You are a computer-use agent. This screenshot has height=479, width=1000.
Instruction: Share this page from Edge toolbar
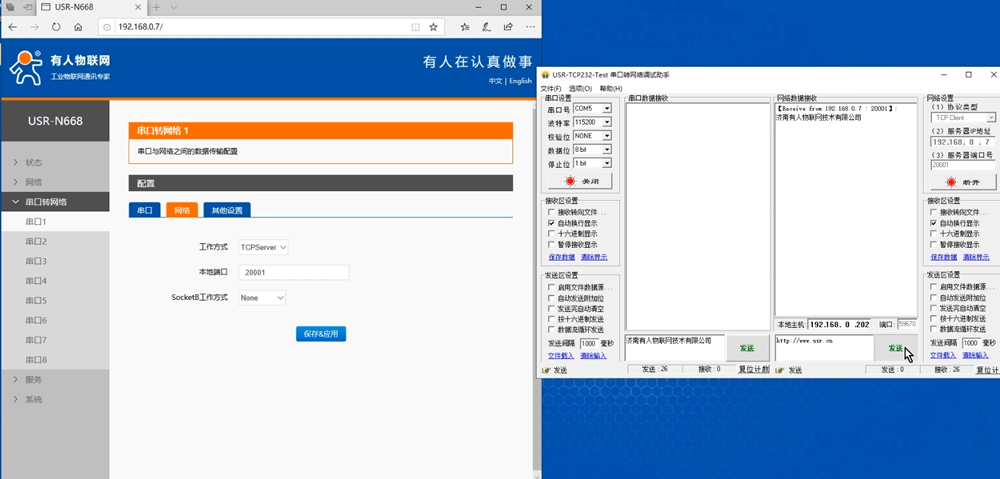[508, 27]
